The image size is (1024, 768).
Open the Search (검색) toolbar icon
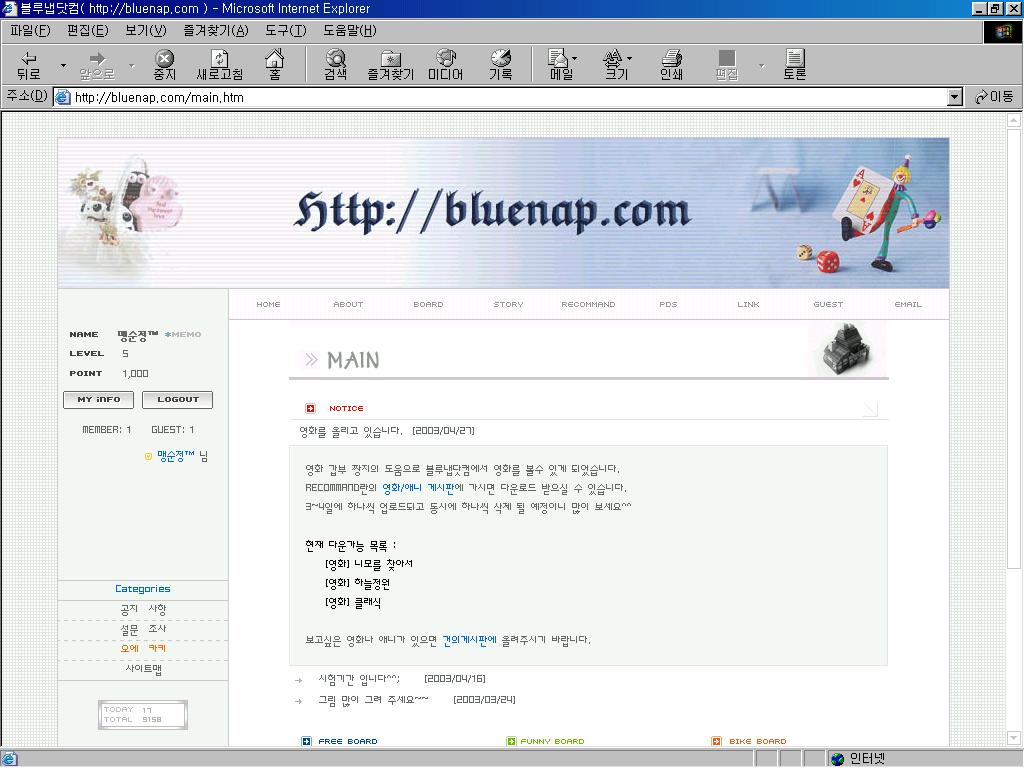(x=335, y=65)
